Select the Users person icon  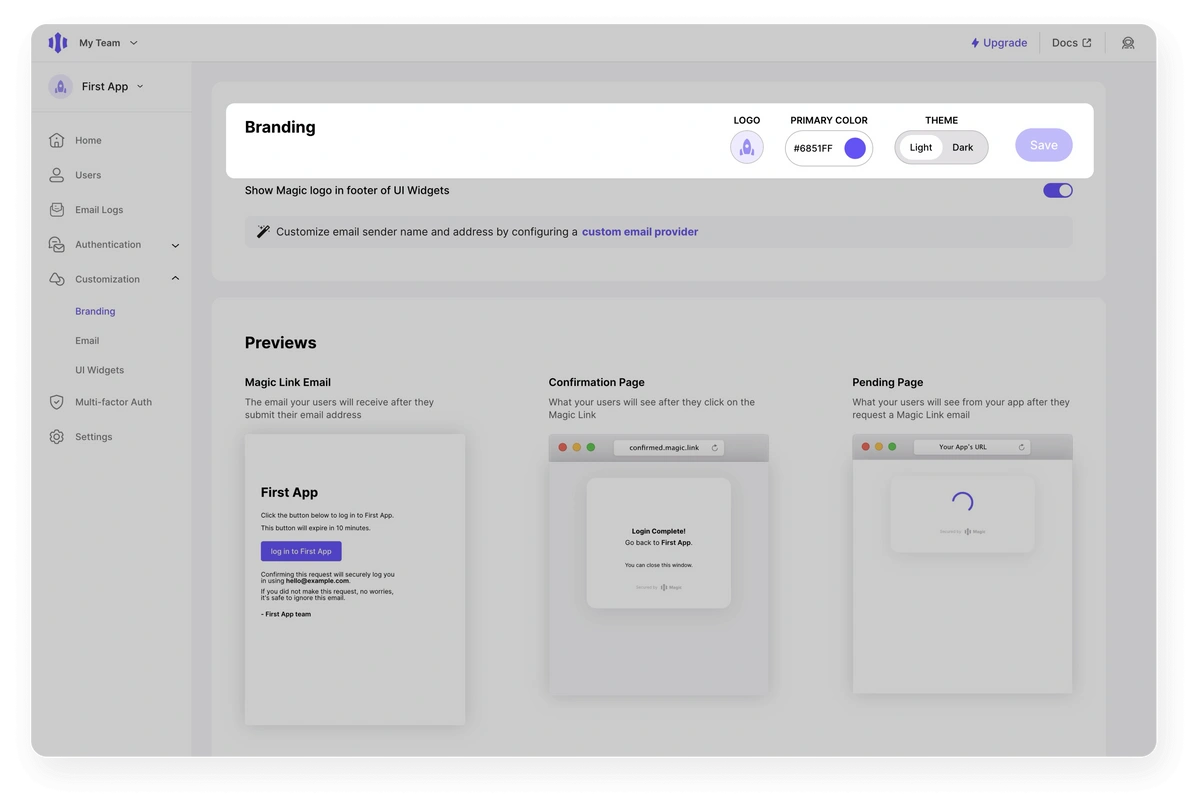pyautogui.click(x=57, y=175)
